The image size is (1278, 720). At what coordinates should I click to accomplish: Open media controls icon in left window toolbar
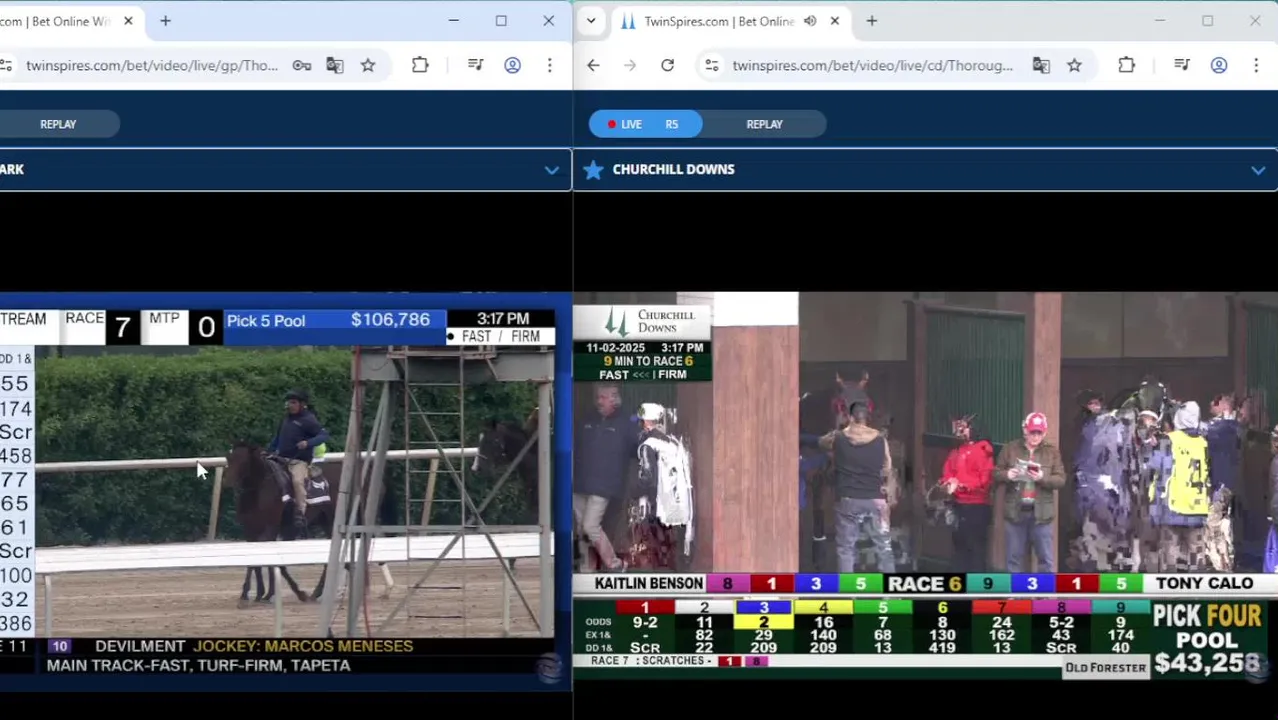[x=476, y=65]
